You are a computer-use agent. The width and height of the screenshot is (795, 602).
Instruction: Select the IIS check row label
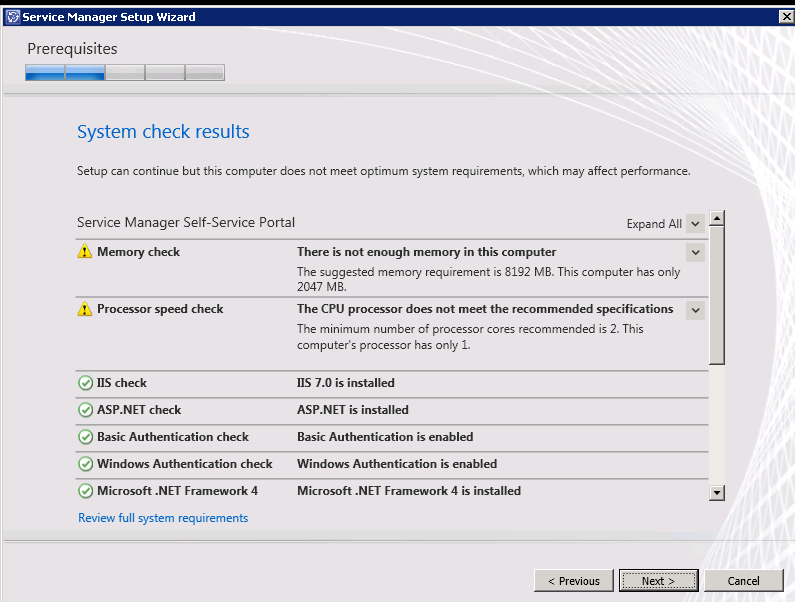tap(122, 383)
